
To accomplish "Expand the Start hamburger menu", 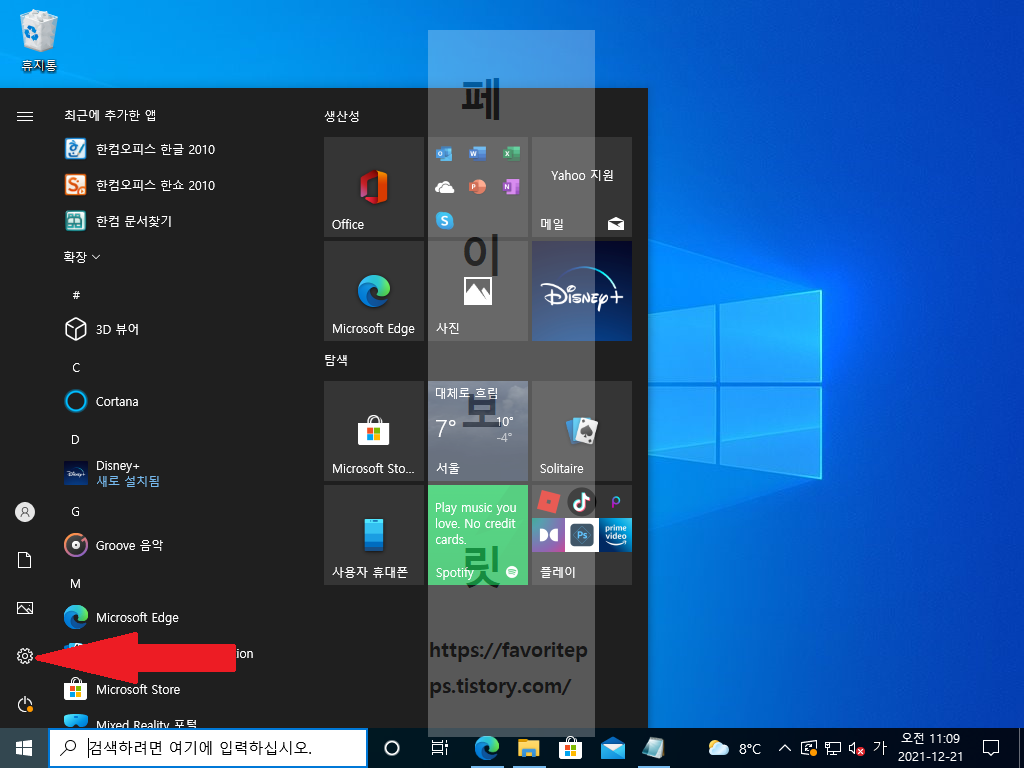I will coord(25,116).
